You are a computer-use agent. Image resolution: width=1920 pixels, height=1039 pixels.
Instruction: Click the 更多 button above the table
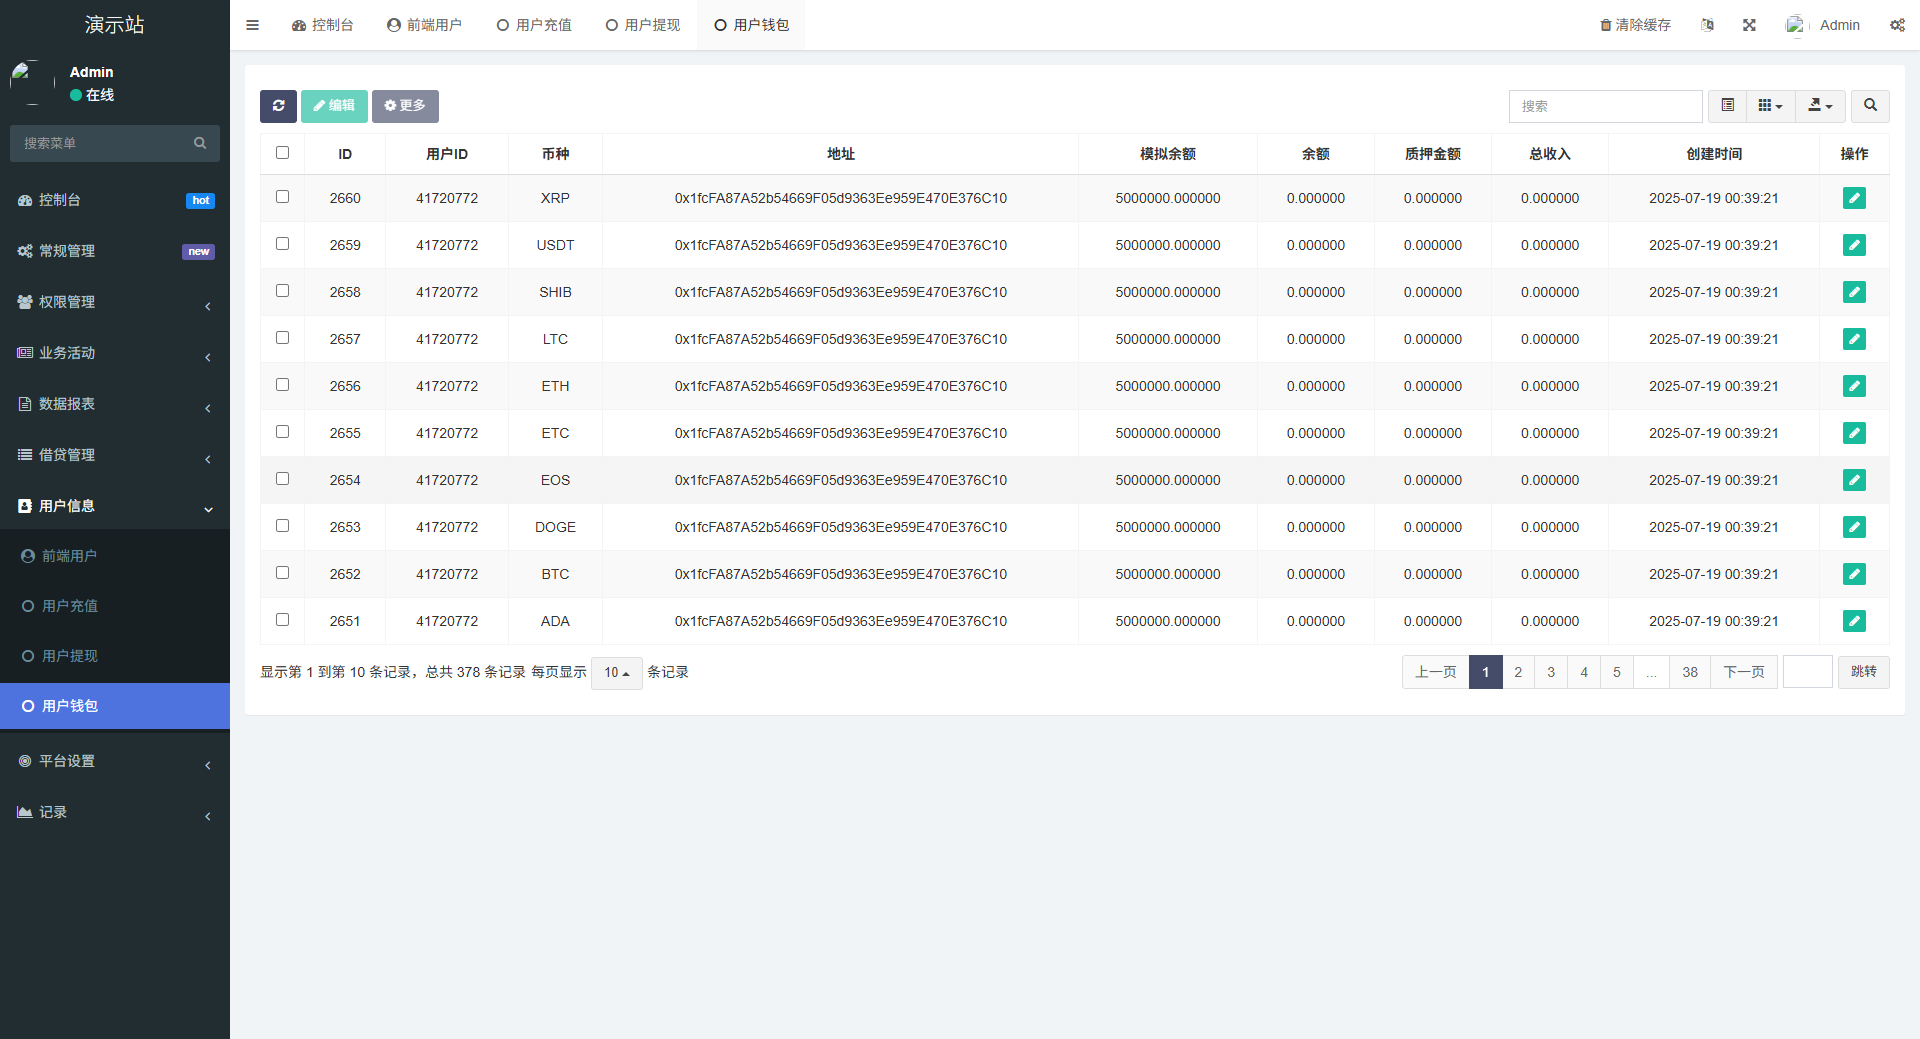click(405, 106)
